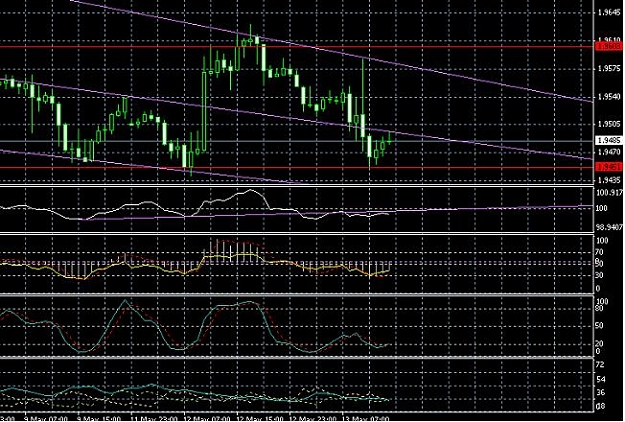This screenshot has height=422, width=625.
Task: Click the 80 level on the stochastic scale
Action: coord(599,308)
